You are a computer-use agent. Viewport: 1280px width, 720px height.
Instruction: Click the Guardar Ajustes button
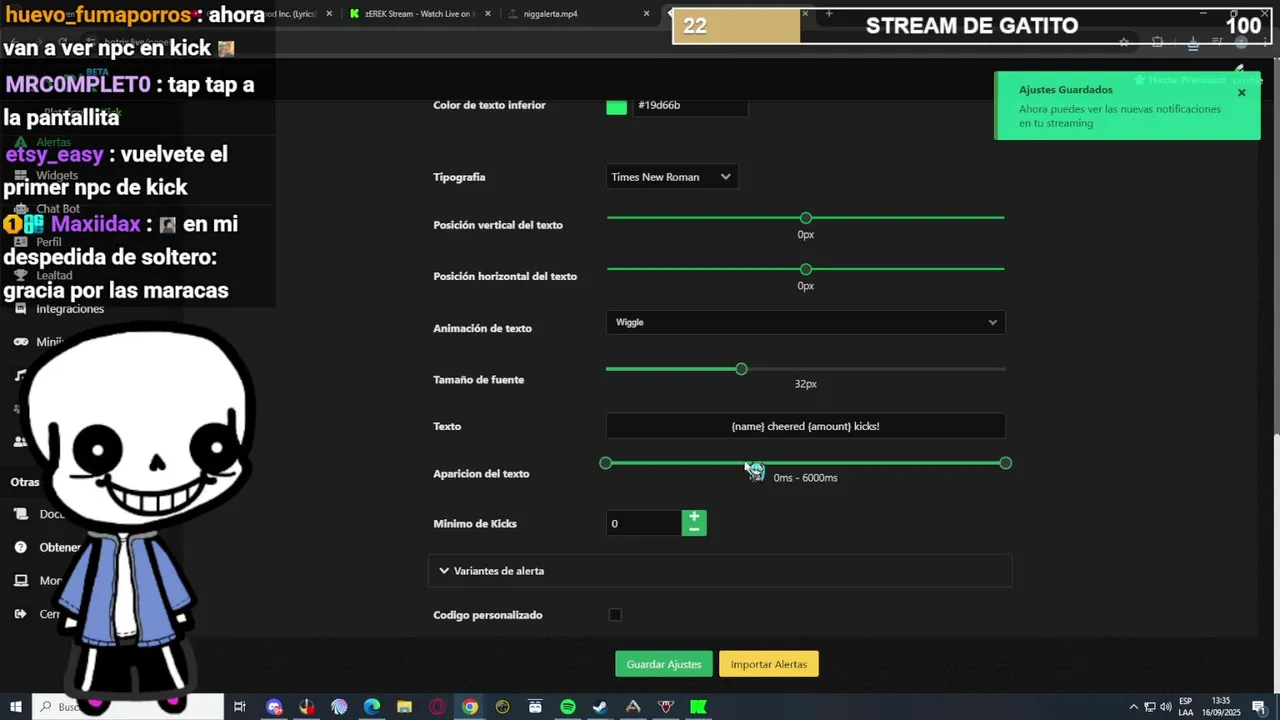[664, 664]
